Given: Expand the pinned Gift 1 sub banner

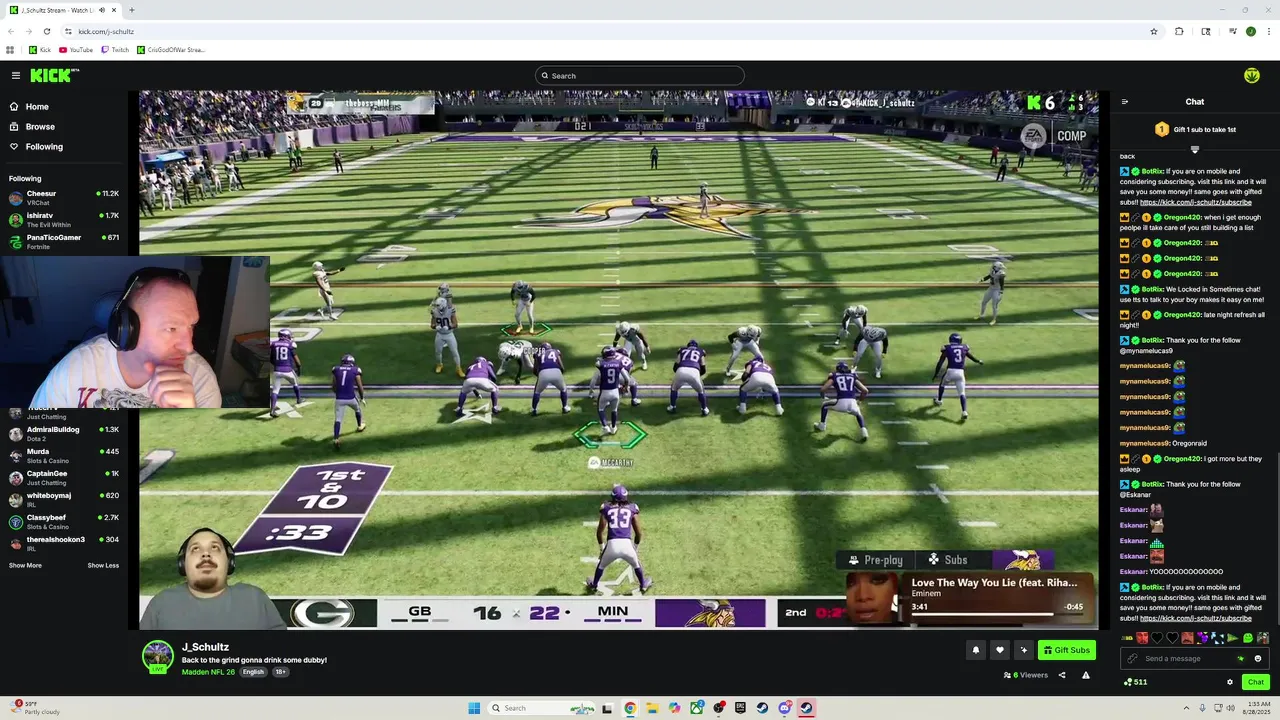Looking at the screenshot, I should (x=1194, y=149).
